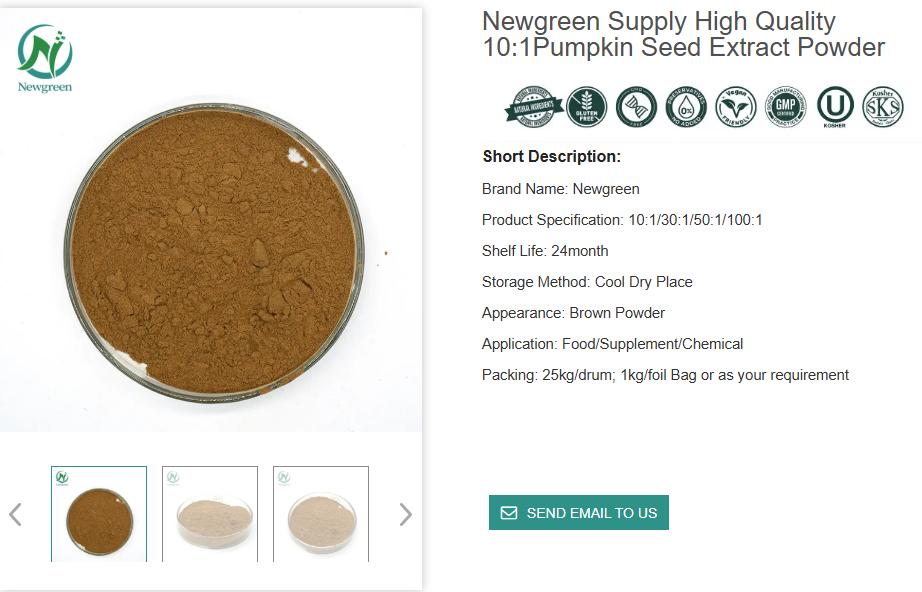Click the U Kosher badge
The height and width of the screenshot is (592, 922).
(836, 107)
